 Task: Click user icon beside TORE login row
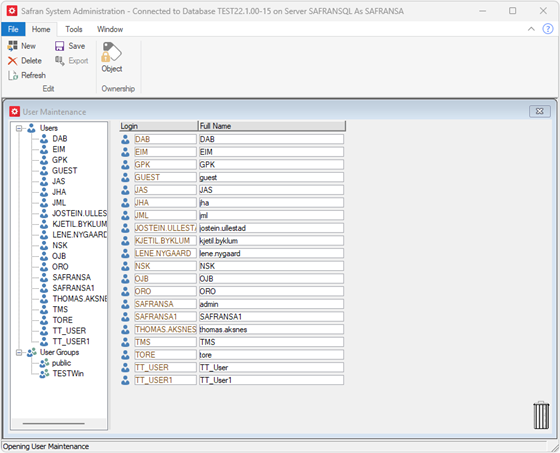tap(125, 355)
